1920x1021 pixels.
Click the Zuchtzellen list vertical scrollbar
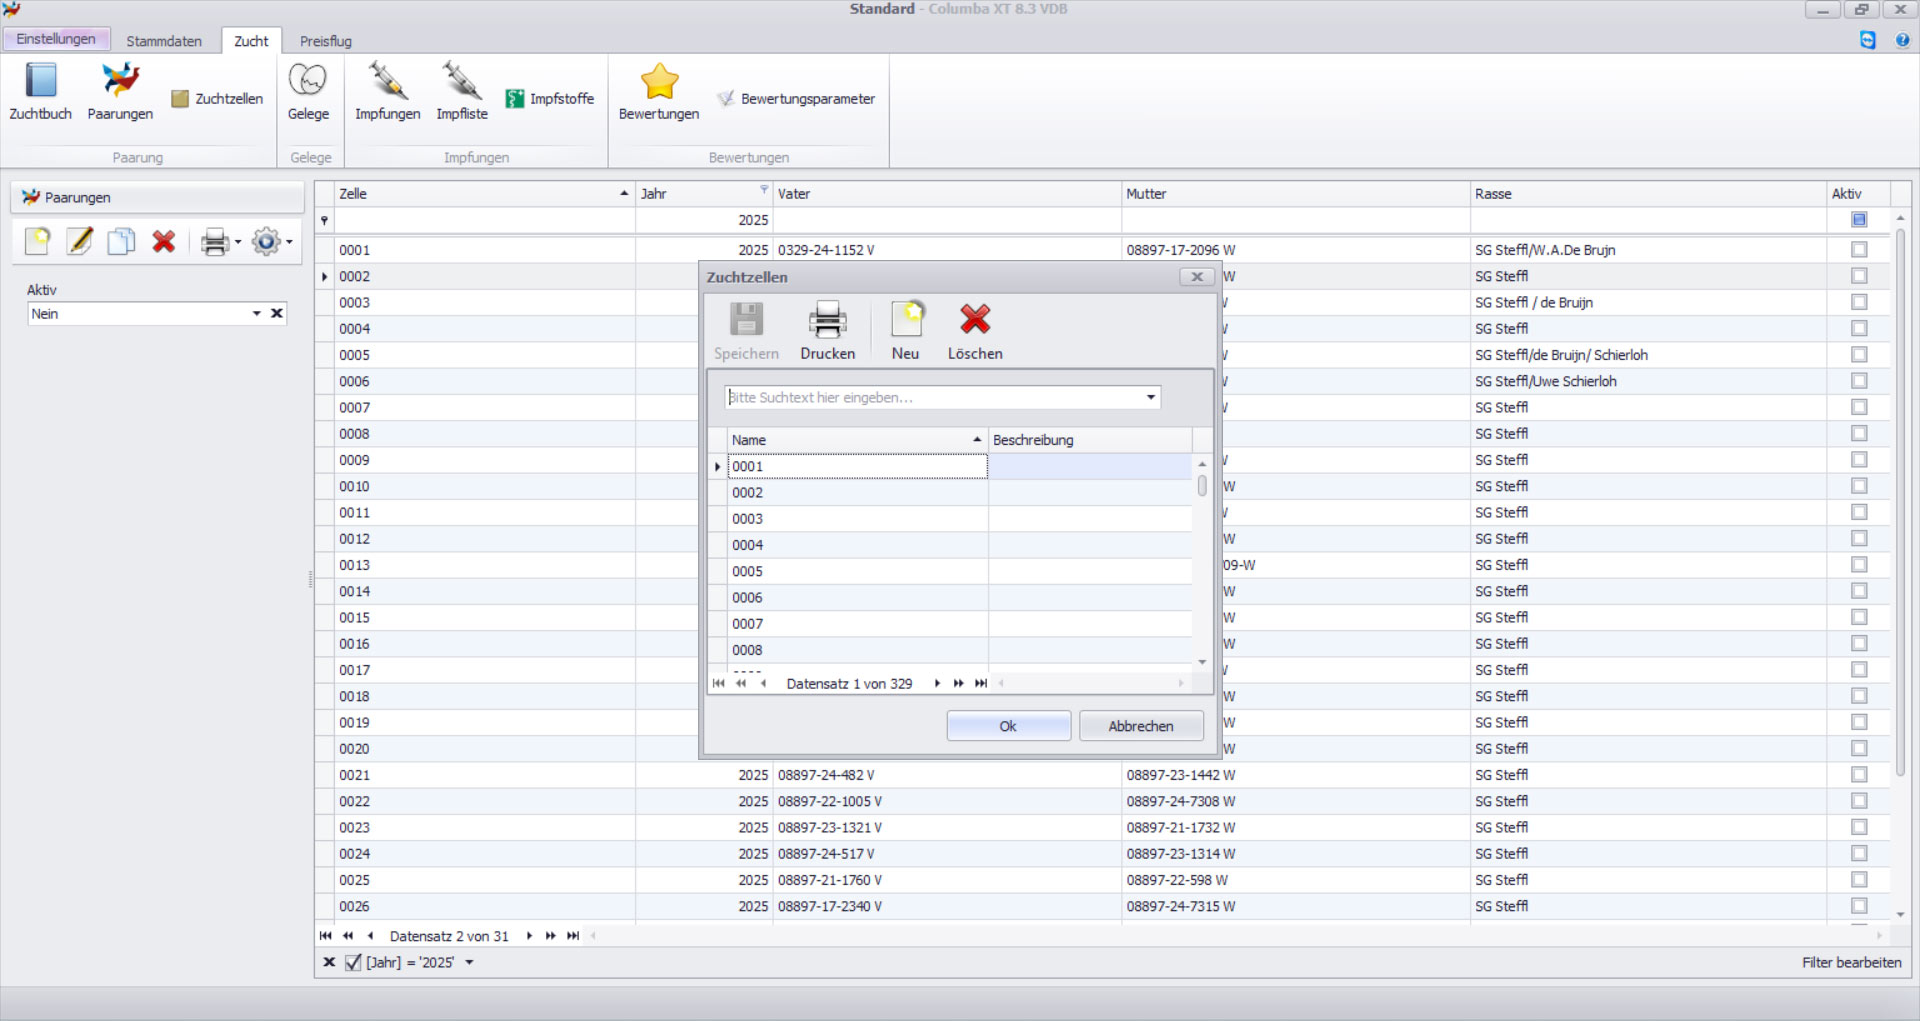coord(1202,560)
